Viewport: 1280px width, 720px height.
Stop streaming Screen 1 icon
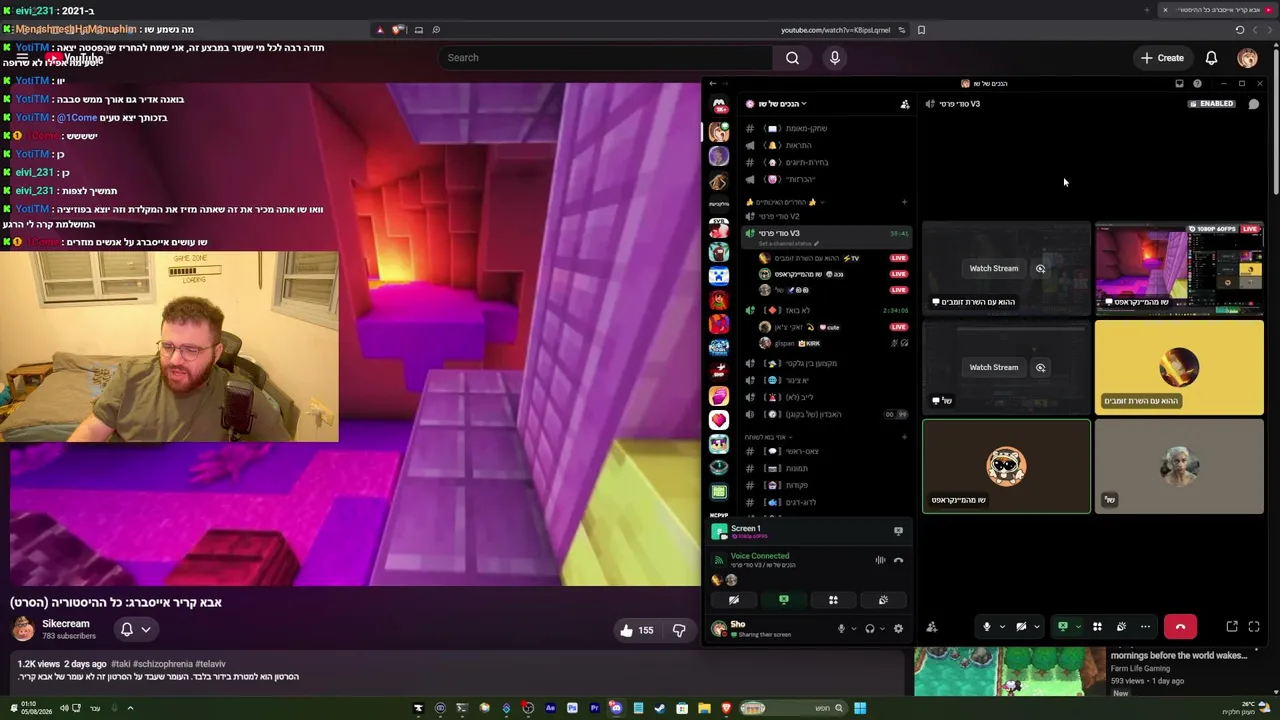[x=898, y=531]
